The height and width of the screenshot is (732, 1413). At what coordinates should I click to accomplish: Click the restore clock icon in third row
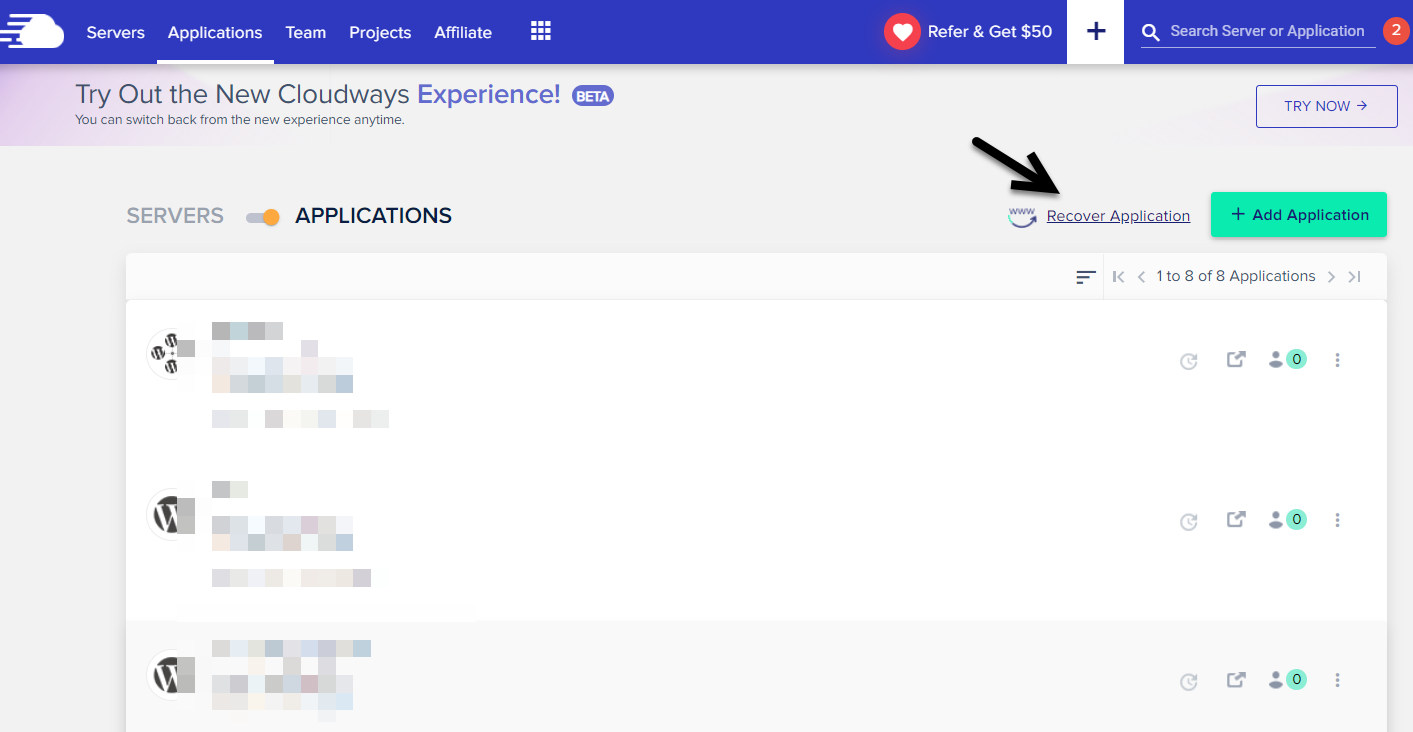tap(1189, 682)
